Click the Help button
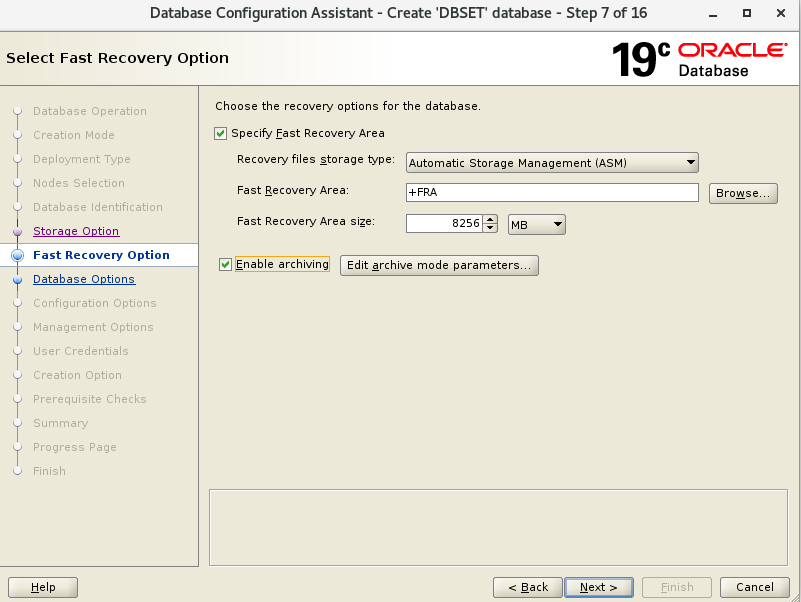The width and height of the screenshot is (801, 602). (43, 587)
